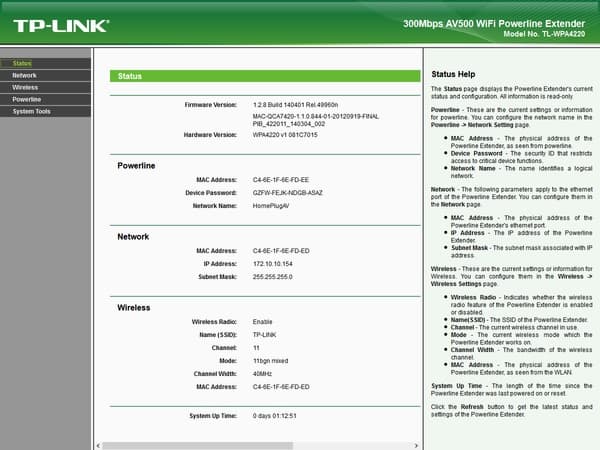
Task: Click Powerline MAC address C4-6E-1F-6E-FD-EE
Action: pos(280,180)
